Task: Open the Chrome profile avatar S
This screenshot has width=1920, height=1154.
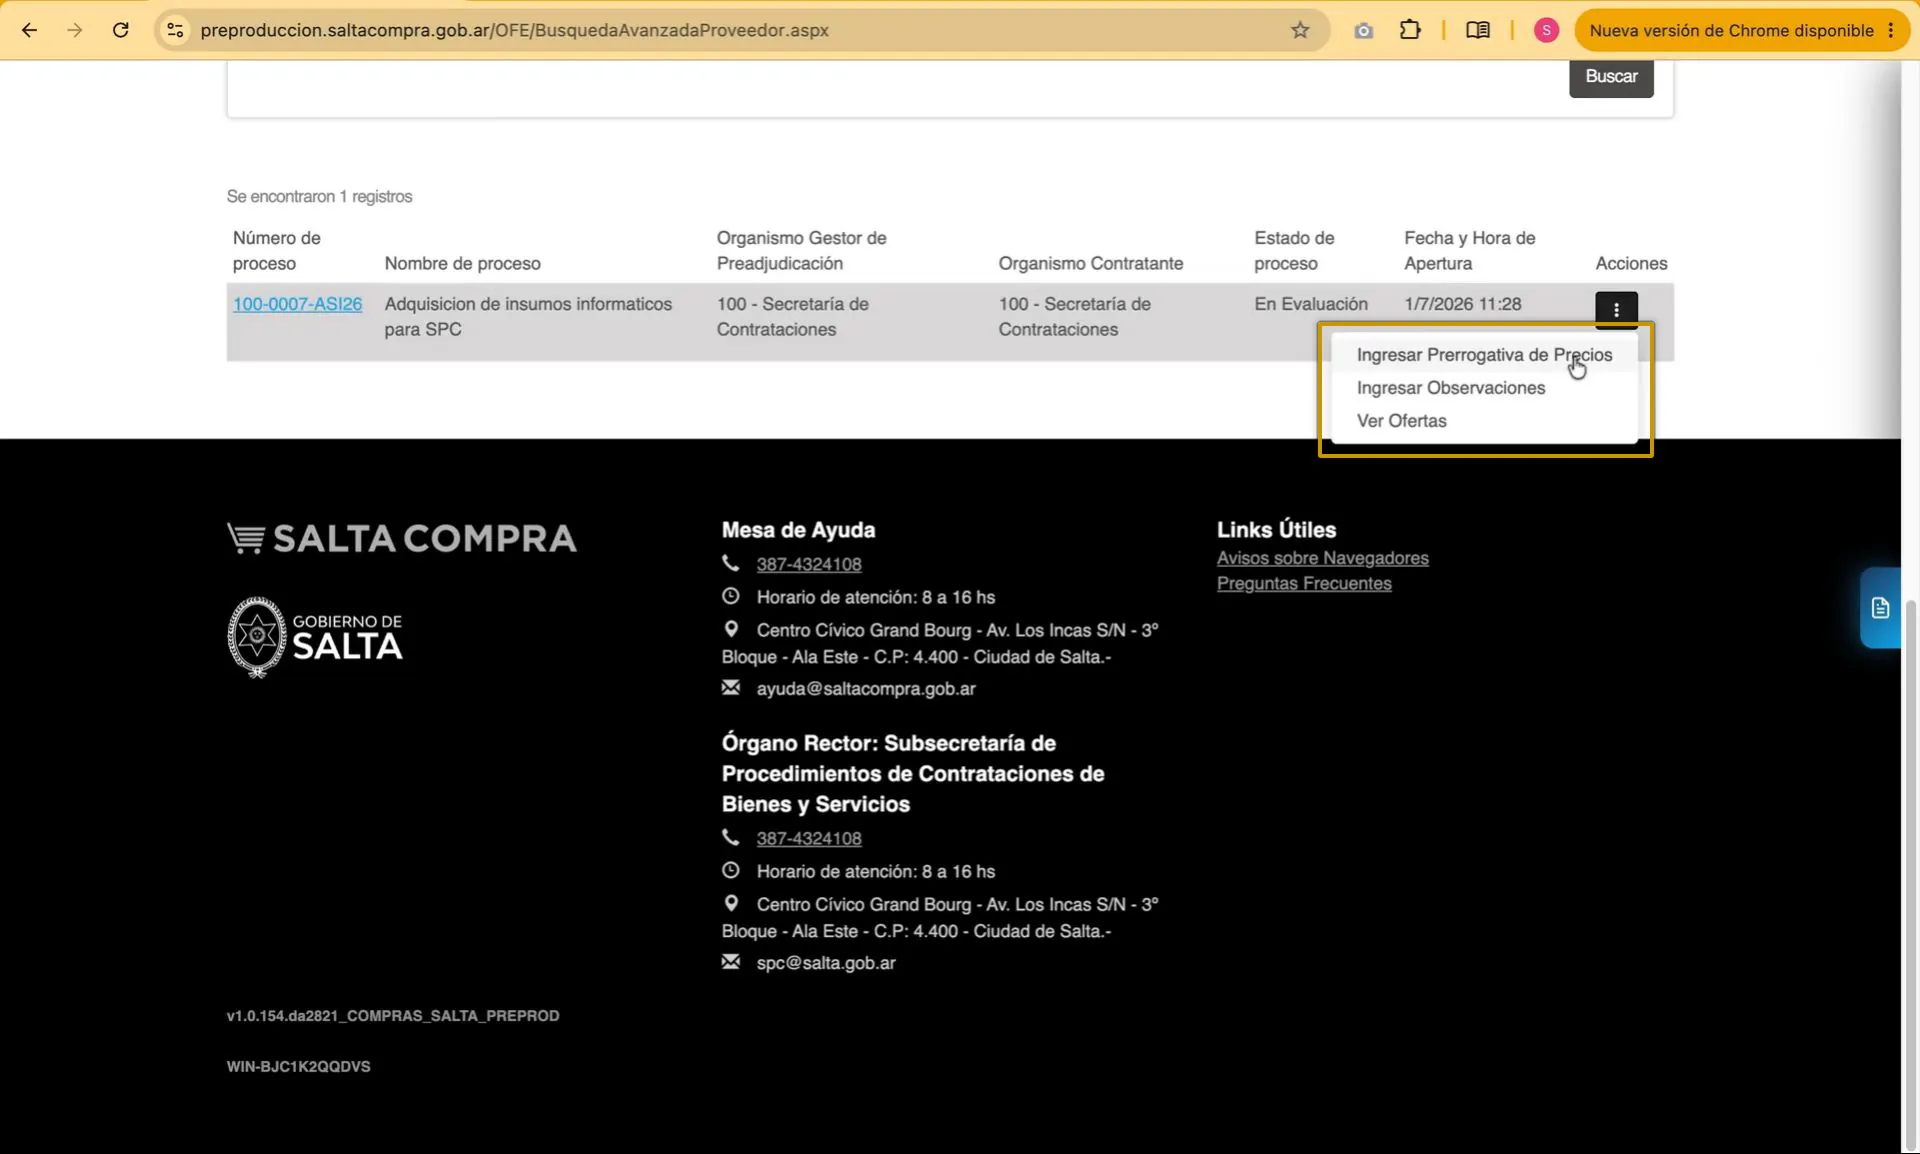Action: click(1546, 30)
